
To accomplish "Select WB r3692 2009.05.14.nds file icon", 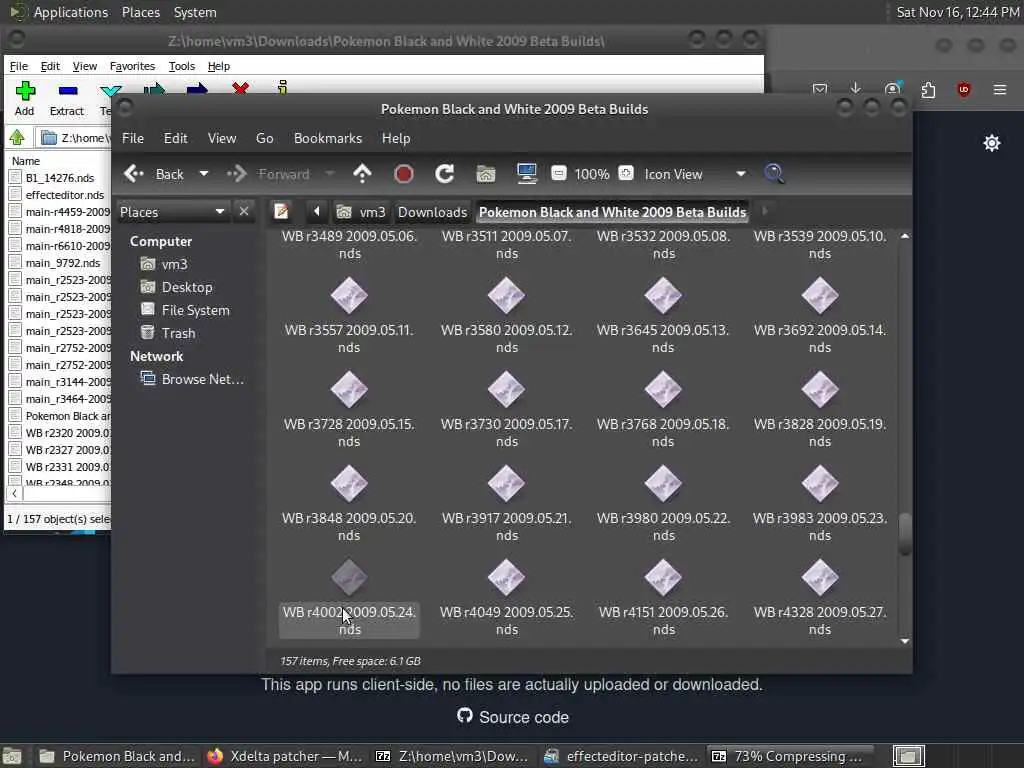I will click(x=820, y=295).
